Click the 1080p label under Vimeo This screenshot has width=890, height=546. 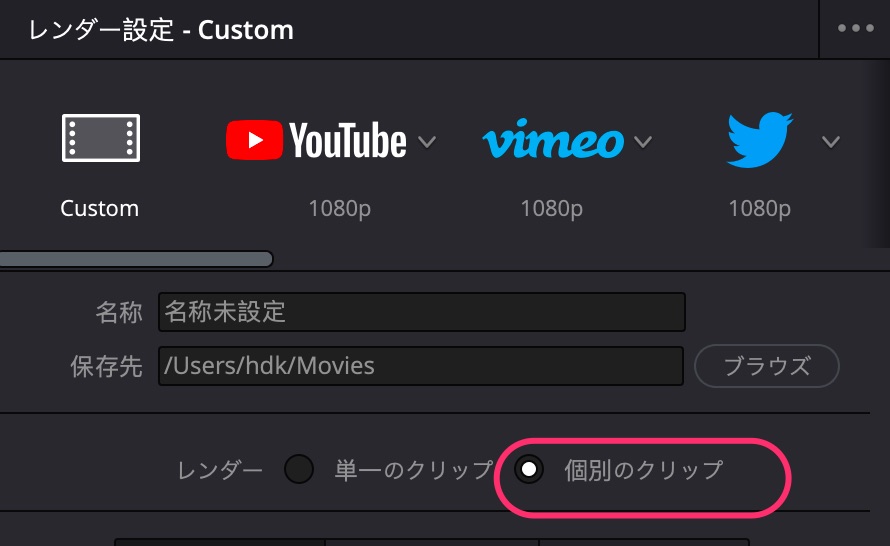[552, 209]
